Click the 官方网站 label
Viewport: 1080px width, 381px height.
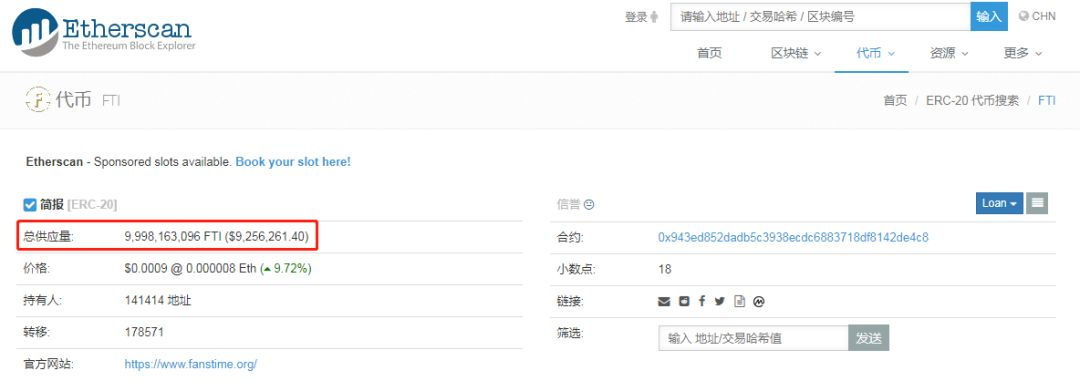[48, 364]
